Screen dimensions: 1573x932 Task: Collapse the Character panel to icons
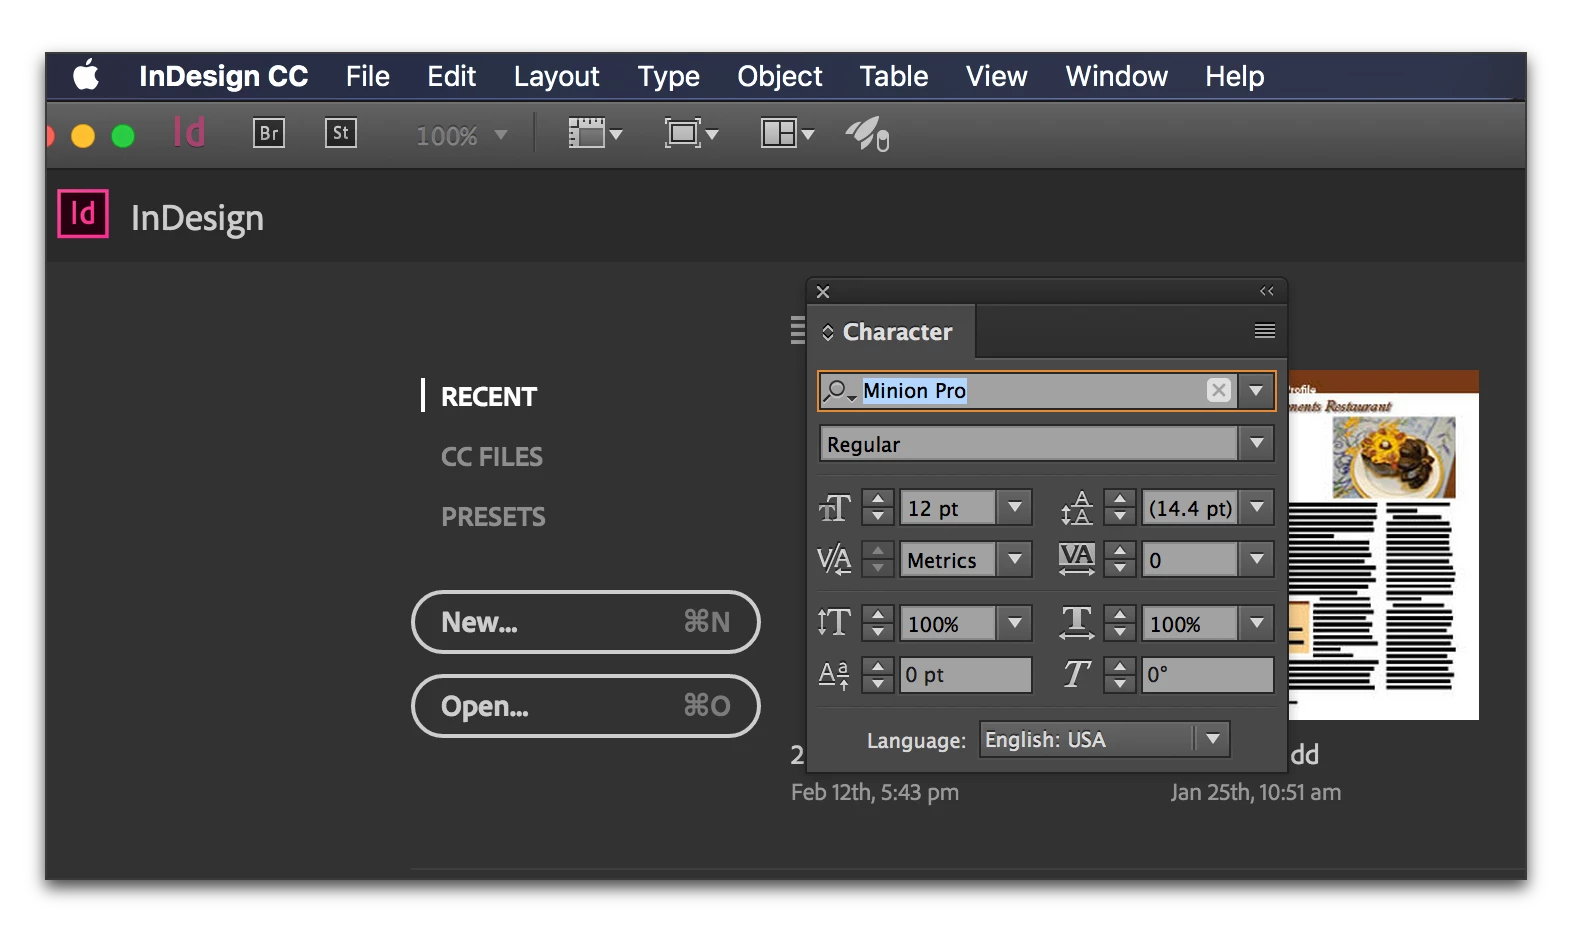click(1267, 291)
